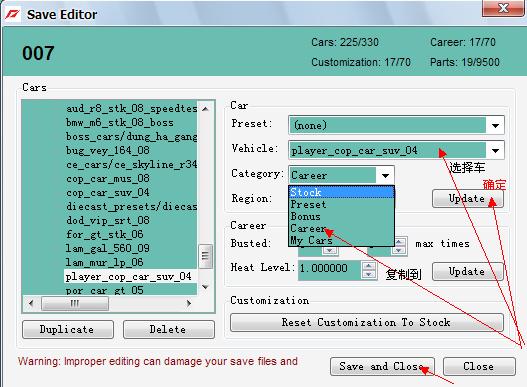Expand the Category combo box arrow
Screen dimensions: 527x387
point(385,175)
